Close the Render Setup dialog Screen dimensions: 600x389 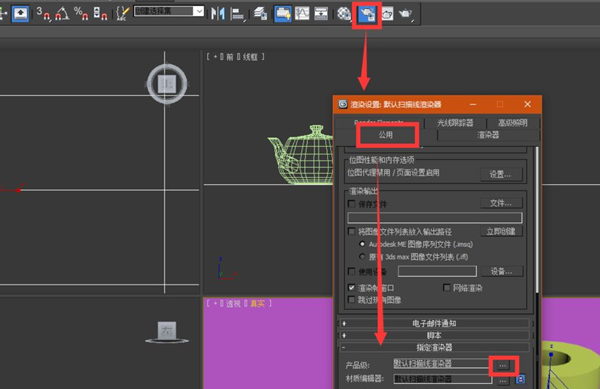[x=527, y=104]
